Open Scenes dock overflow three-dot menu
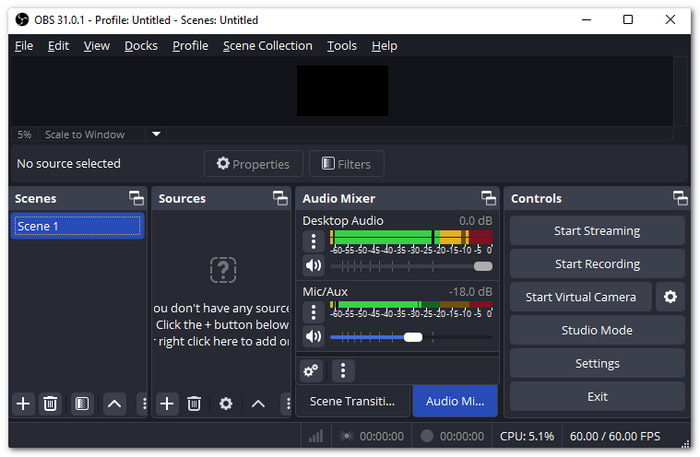Screen dimensions: 700x457 [x=144, y=404]
